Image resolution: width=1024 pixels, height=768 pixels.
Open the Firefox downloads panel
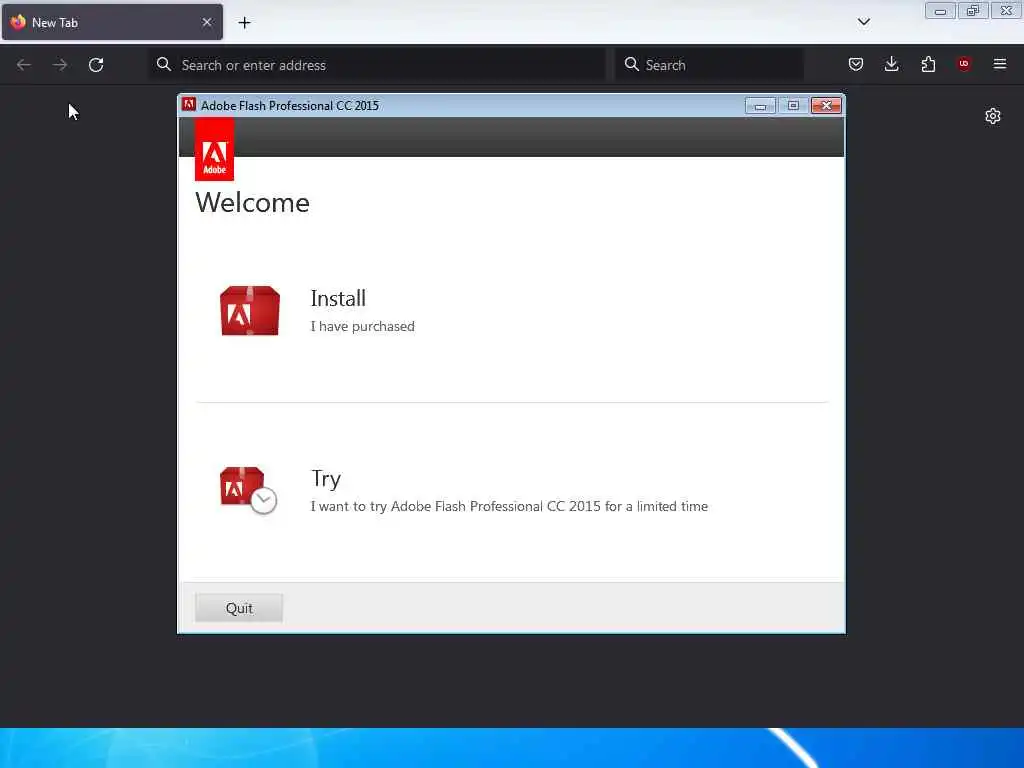point(891,64)
